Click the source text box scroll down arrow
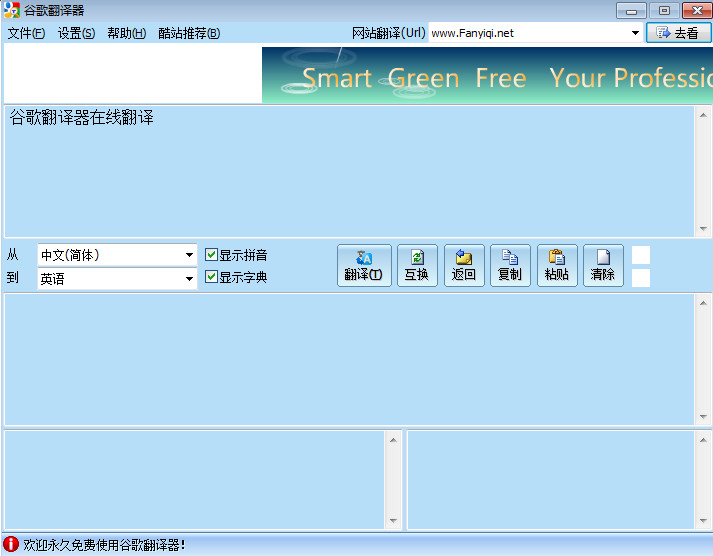 [703, 229]
